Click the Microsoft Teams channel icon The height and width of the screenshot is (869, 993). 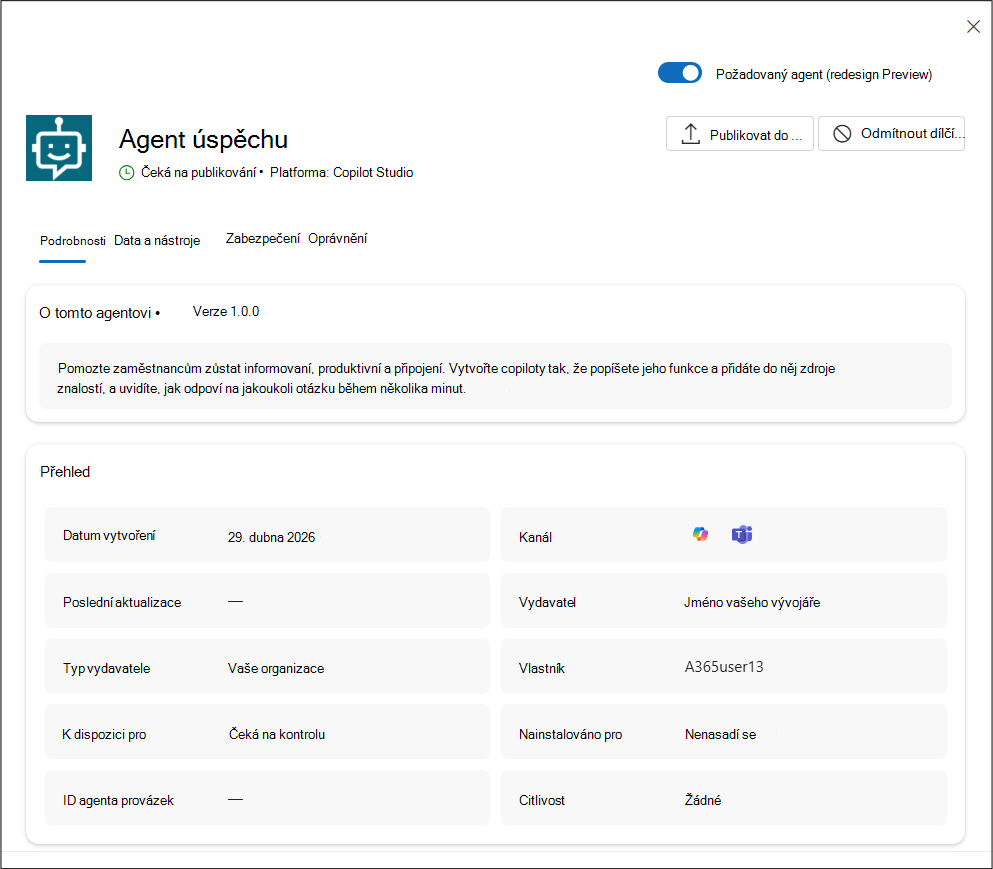[x=742, y=535]
